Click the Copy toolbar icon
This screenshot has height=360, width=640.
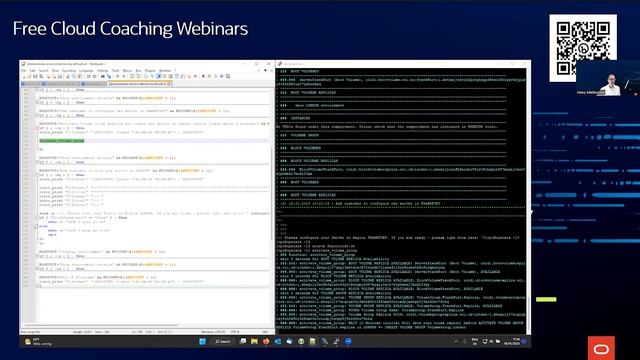click(x=74, y=76)
